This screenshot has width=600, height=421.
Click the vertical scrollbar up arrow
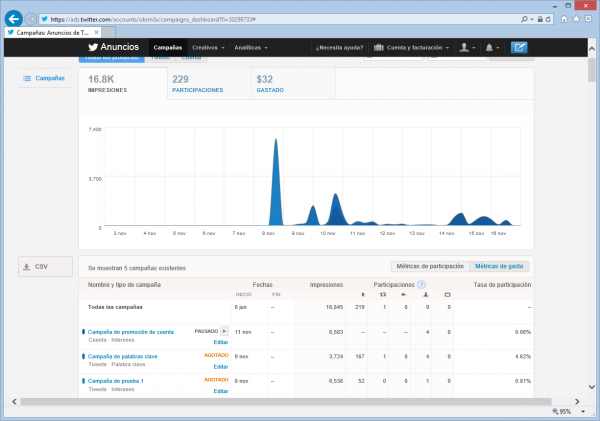592,49
